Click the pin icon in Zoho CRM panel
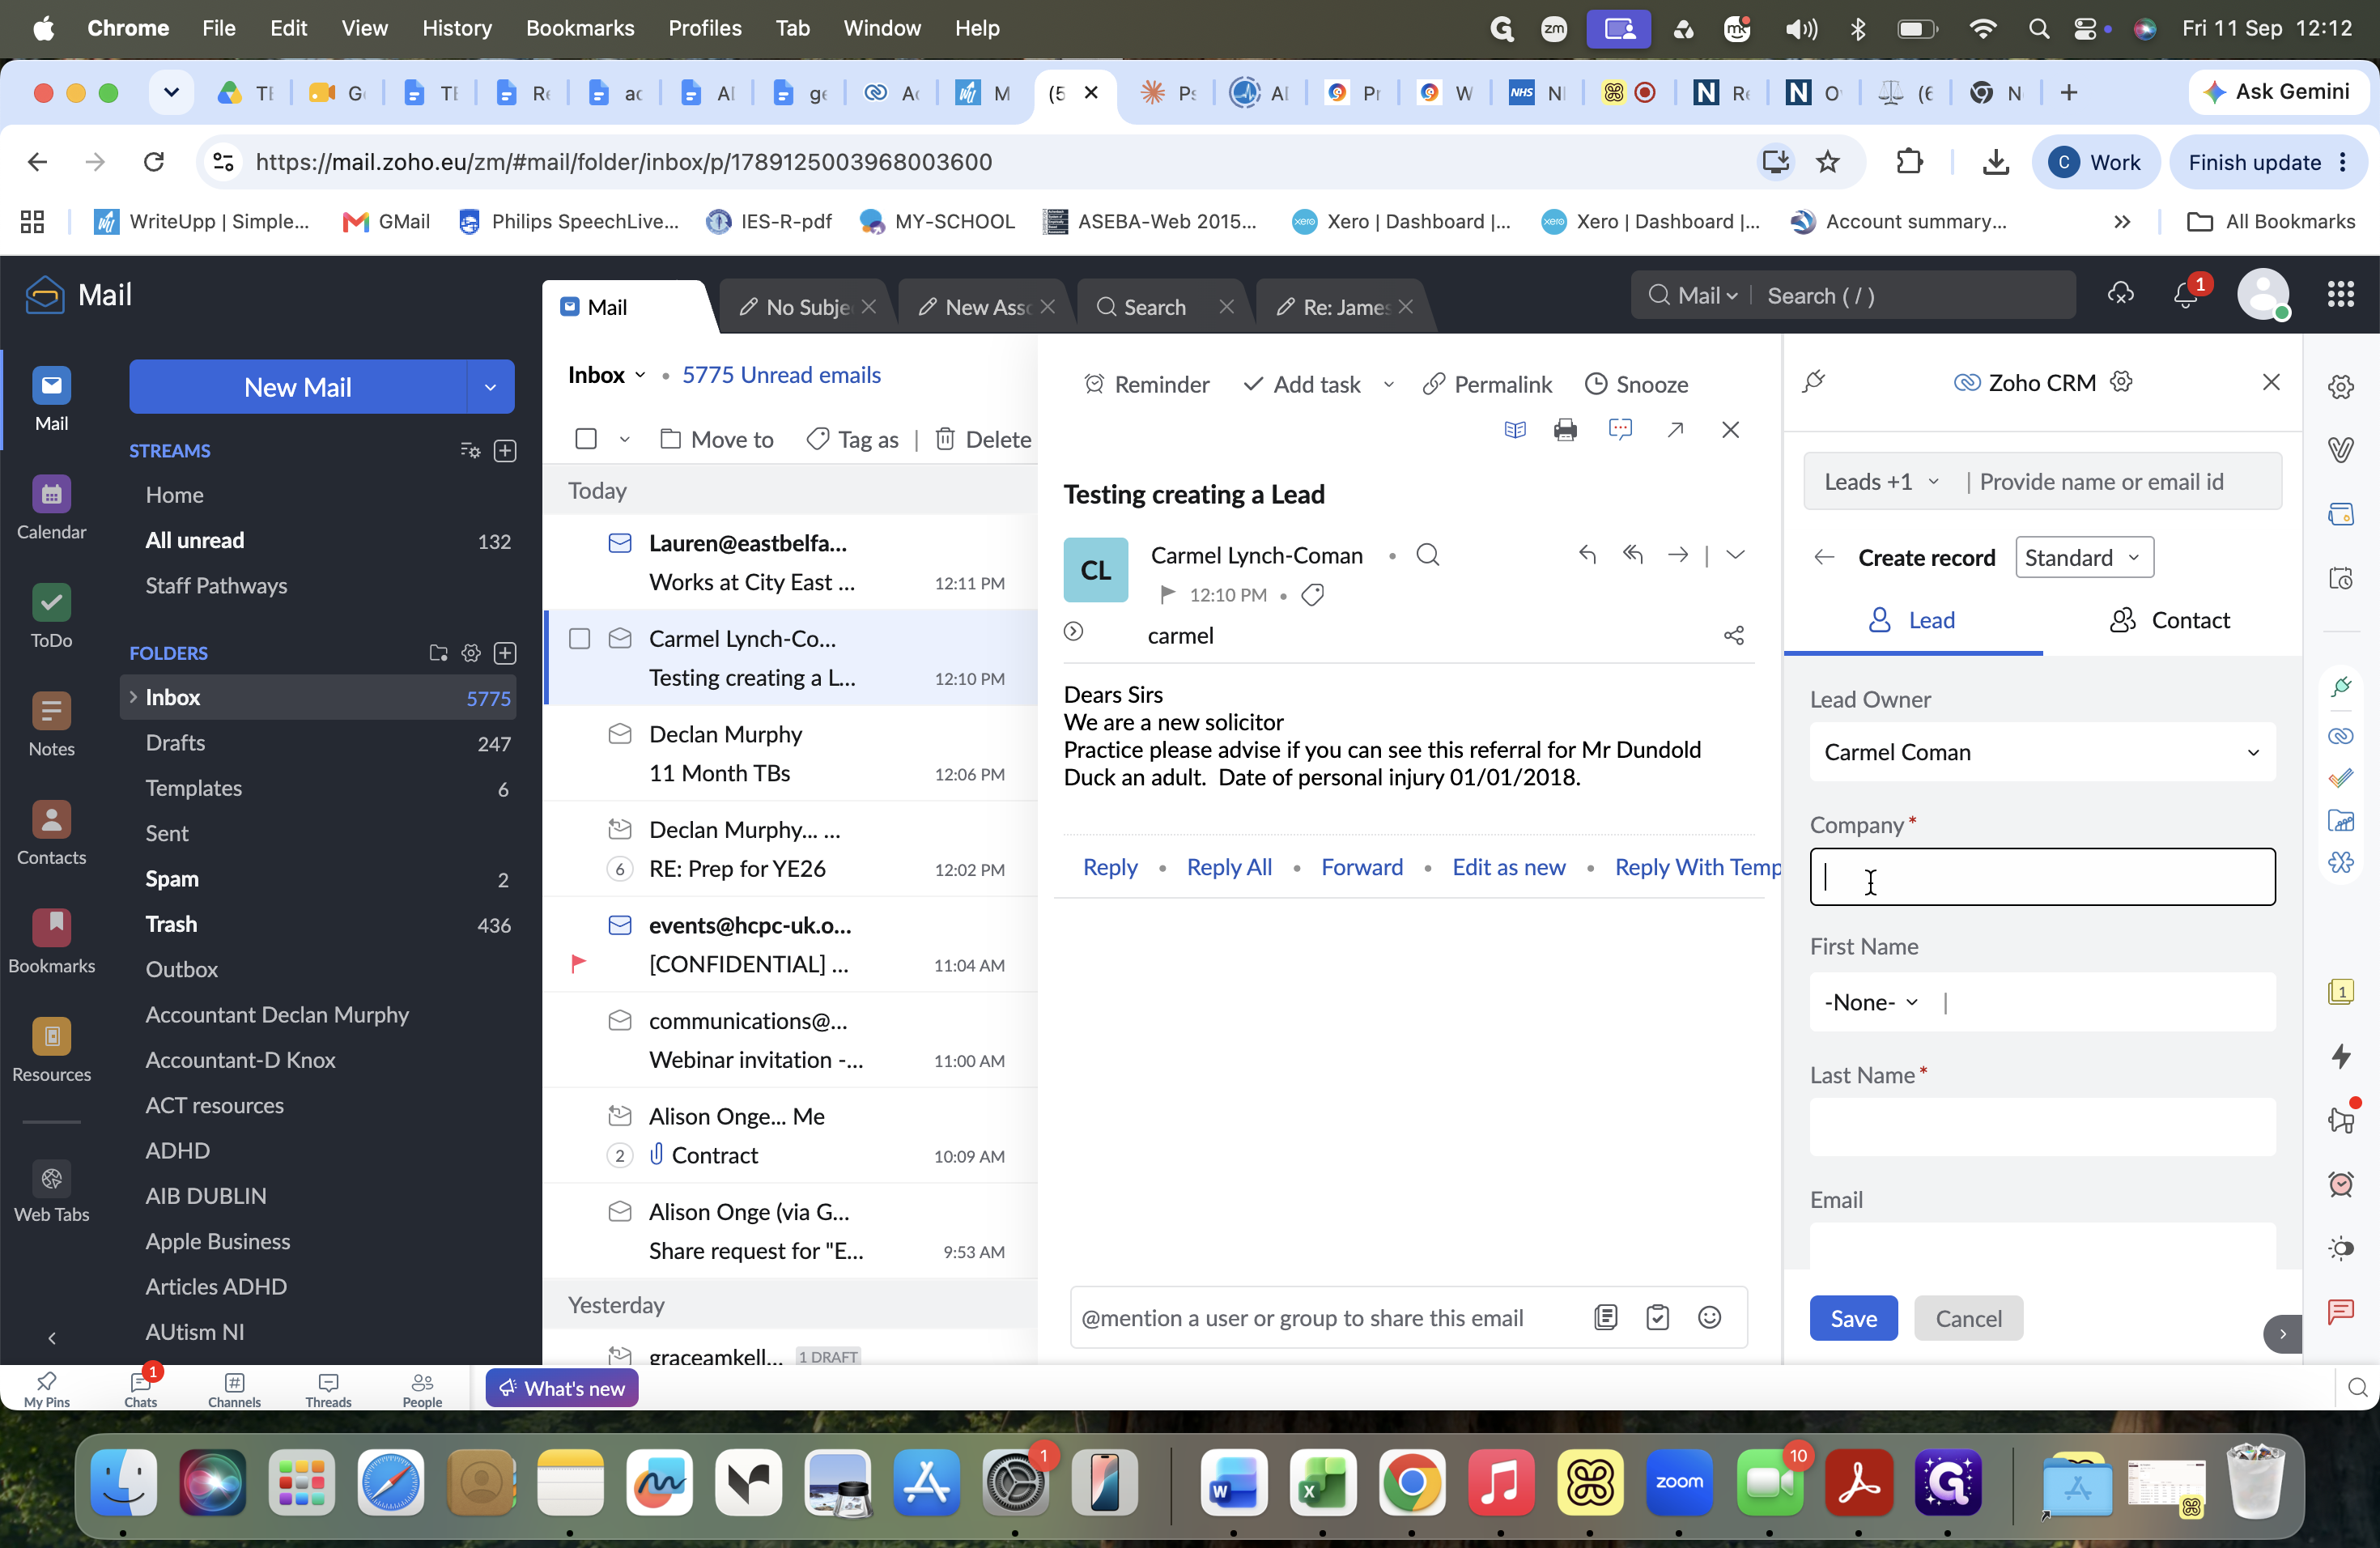This screenshot has height=1548, width=2380. pyautogui.click(x=1814, y=382)
